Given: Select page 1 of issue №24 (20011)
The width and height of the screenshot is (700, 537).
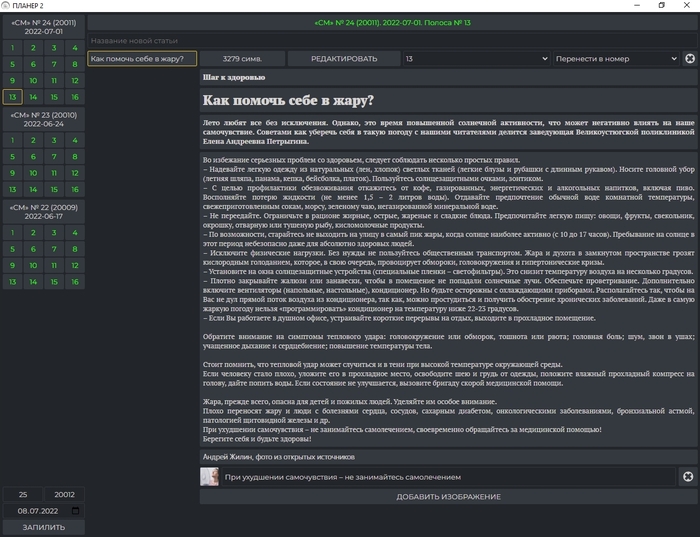Looking at the screenshot, I should tap(12, 47).
